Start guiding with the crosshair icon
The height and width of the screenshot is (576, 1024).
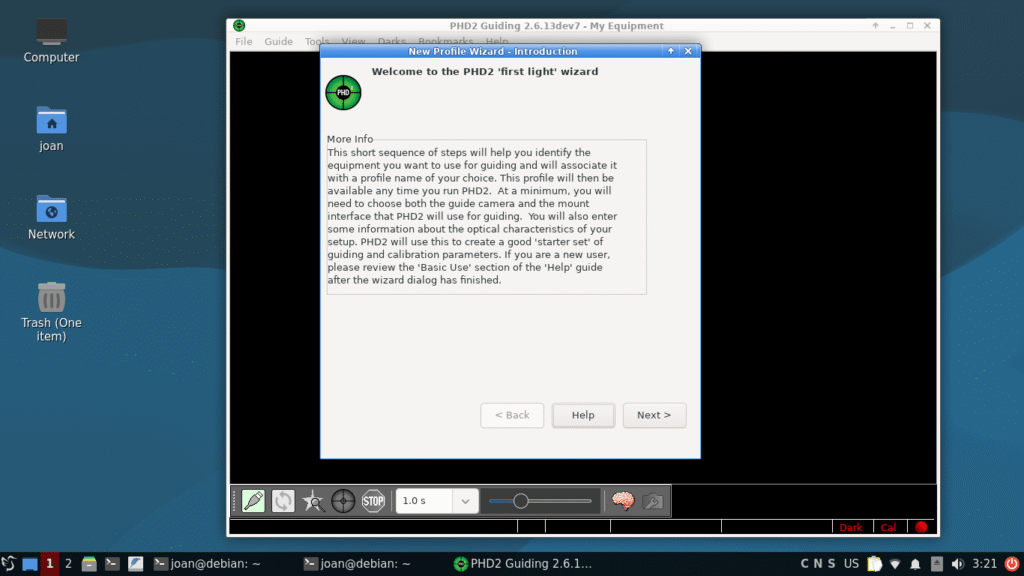click(343, 501)
